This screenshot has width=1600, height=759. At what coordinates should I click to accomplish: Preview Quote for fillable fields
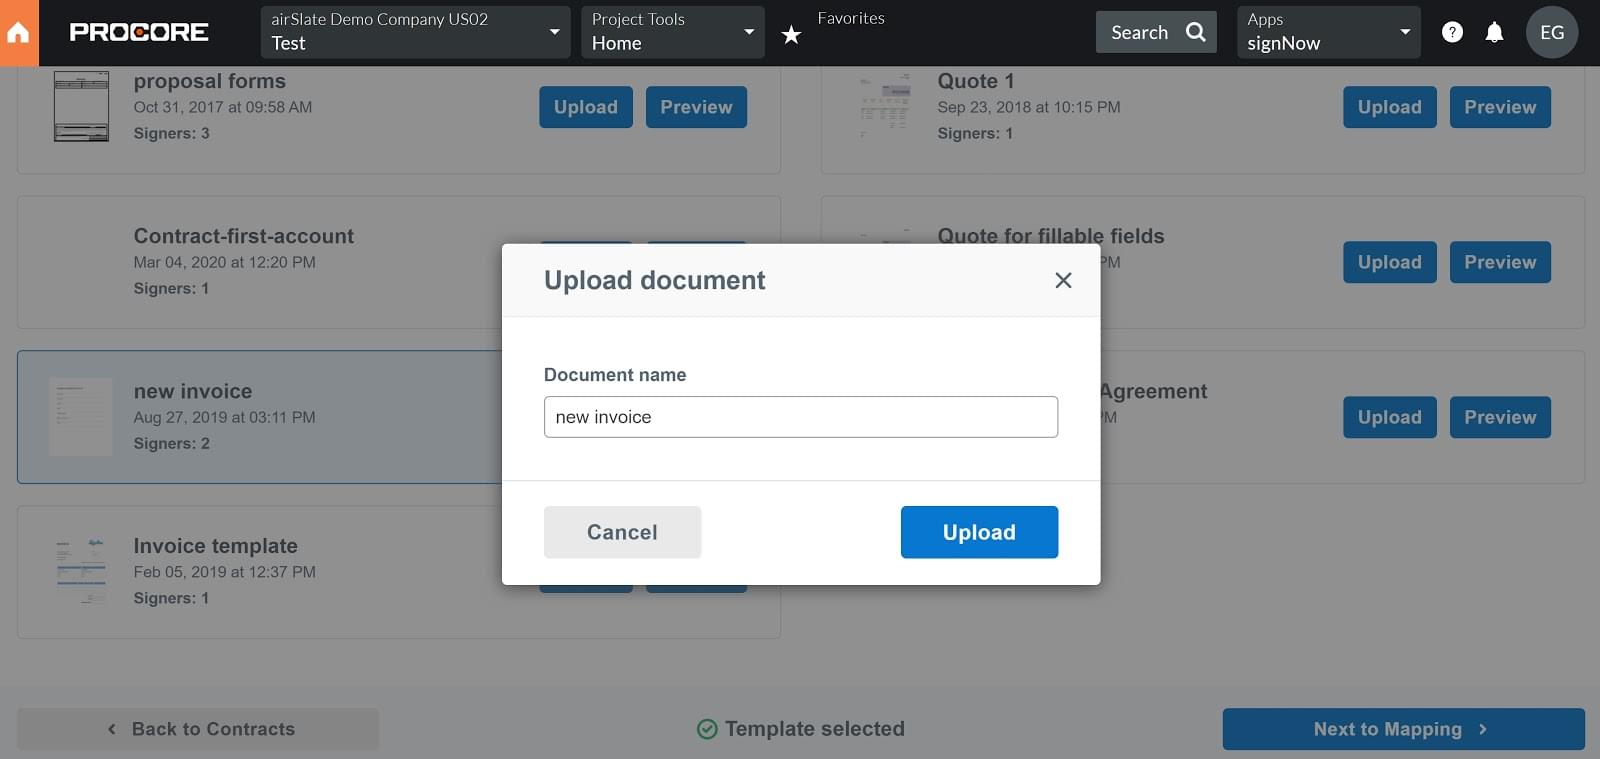[x=1500, y=262]
